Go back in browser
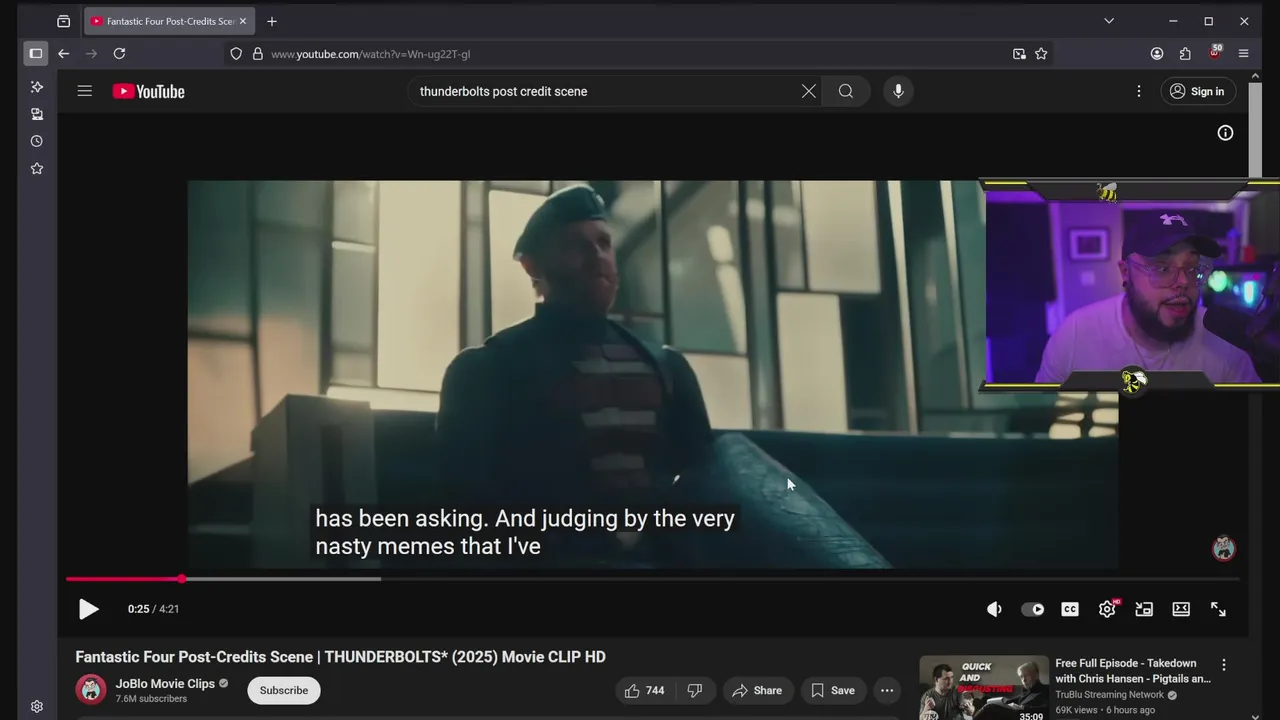The image size is (1280, 720). point(64,54)
